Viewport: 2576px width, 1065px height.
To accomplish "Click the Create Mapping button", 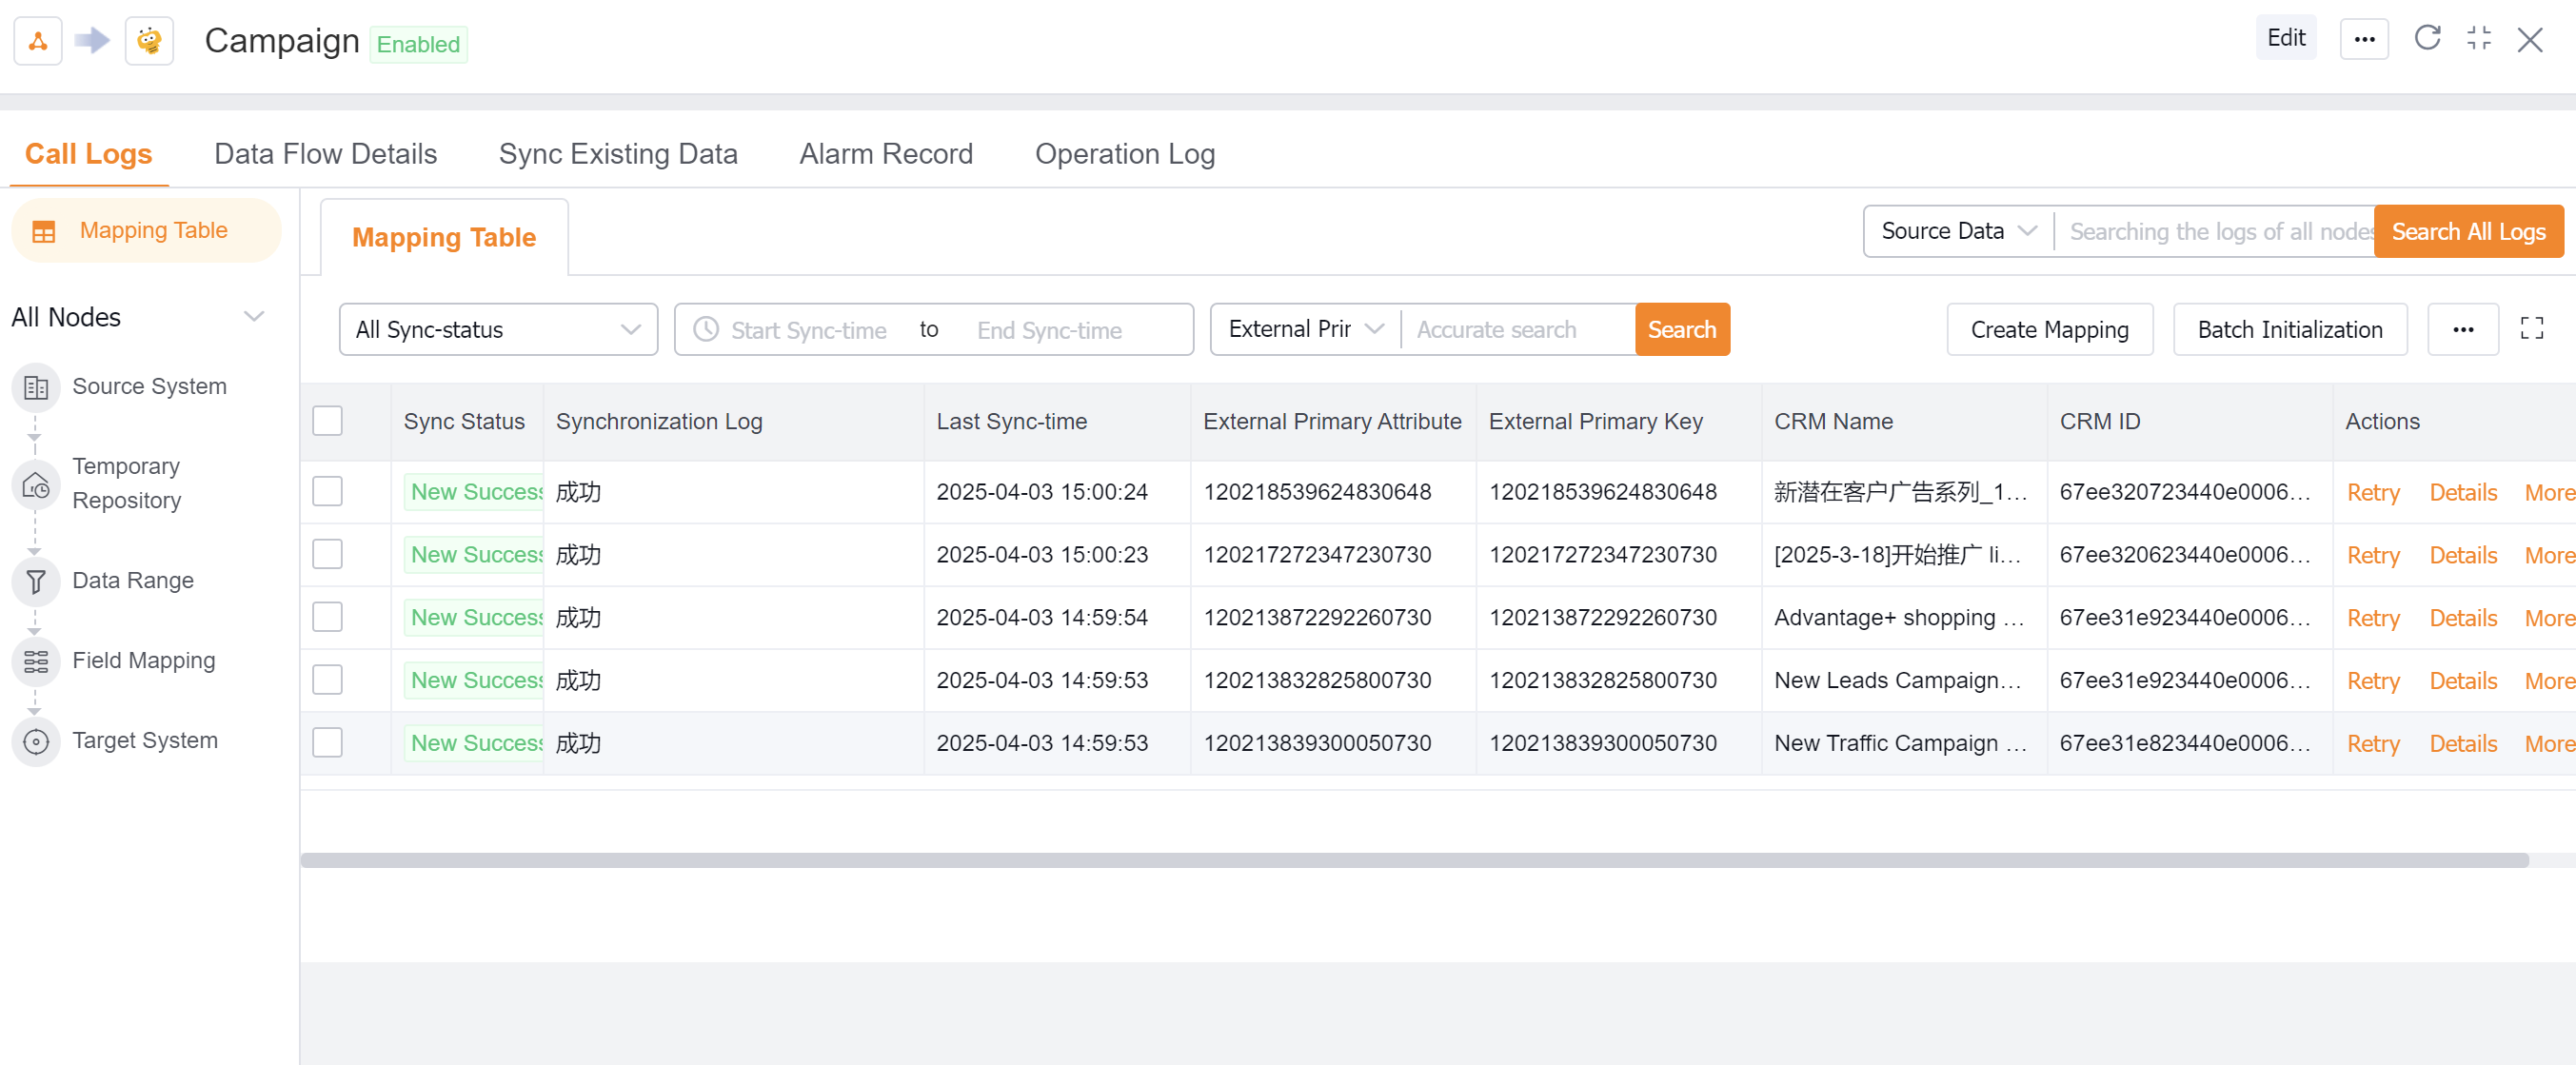I will (x=2048, y=330).
